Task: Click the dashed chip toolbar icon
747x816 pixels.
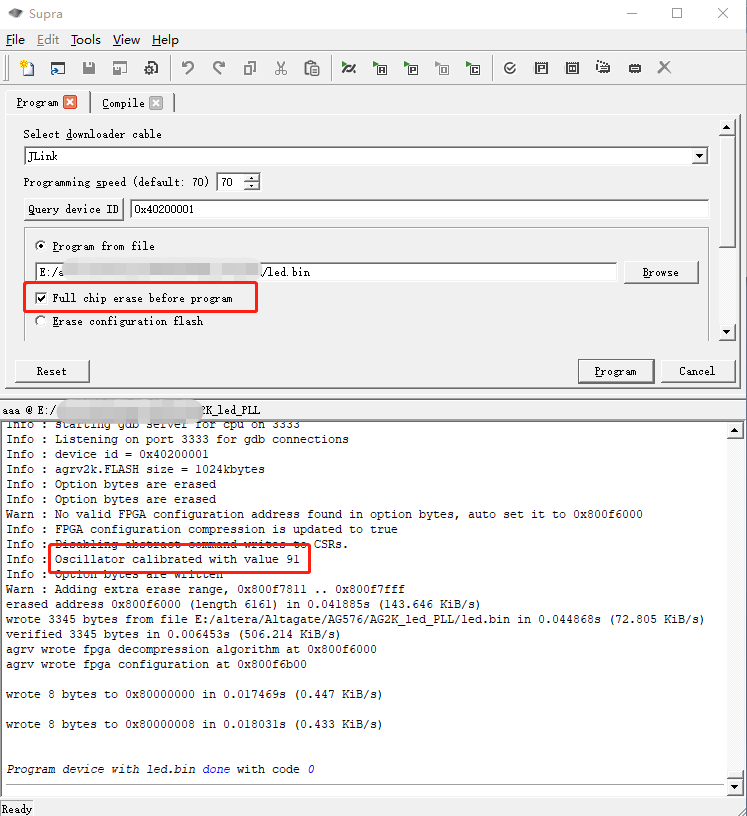Action: point(603,68)
